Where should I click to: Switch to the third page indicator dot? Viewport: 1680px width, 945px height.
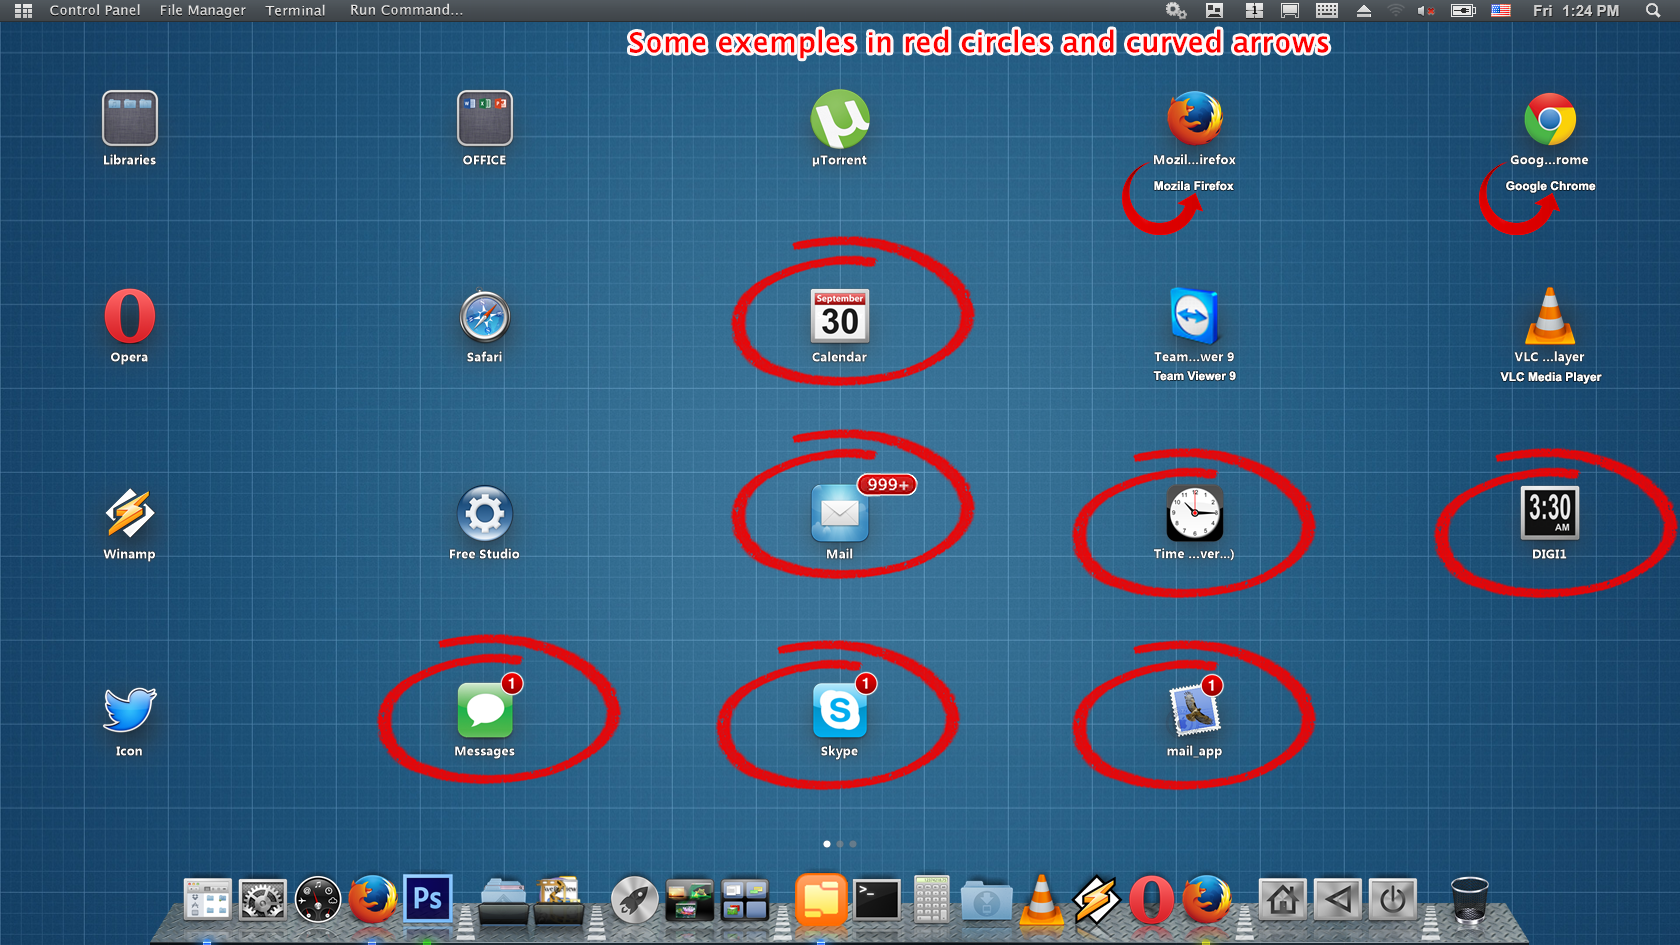853,844
